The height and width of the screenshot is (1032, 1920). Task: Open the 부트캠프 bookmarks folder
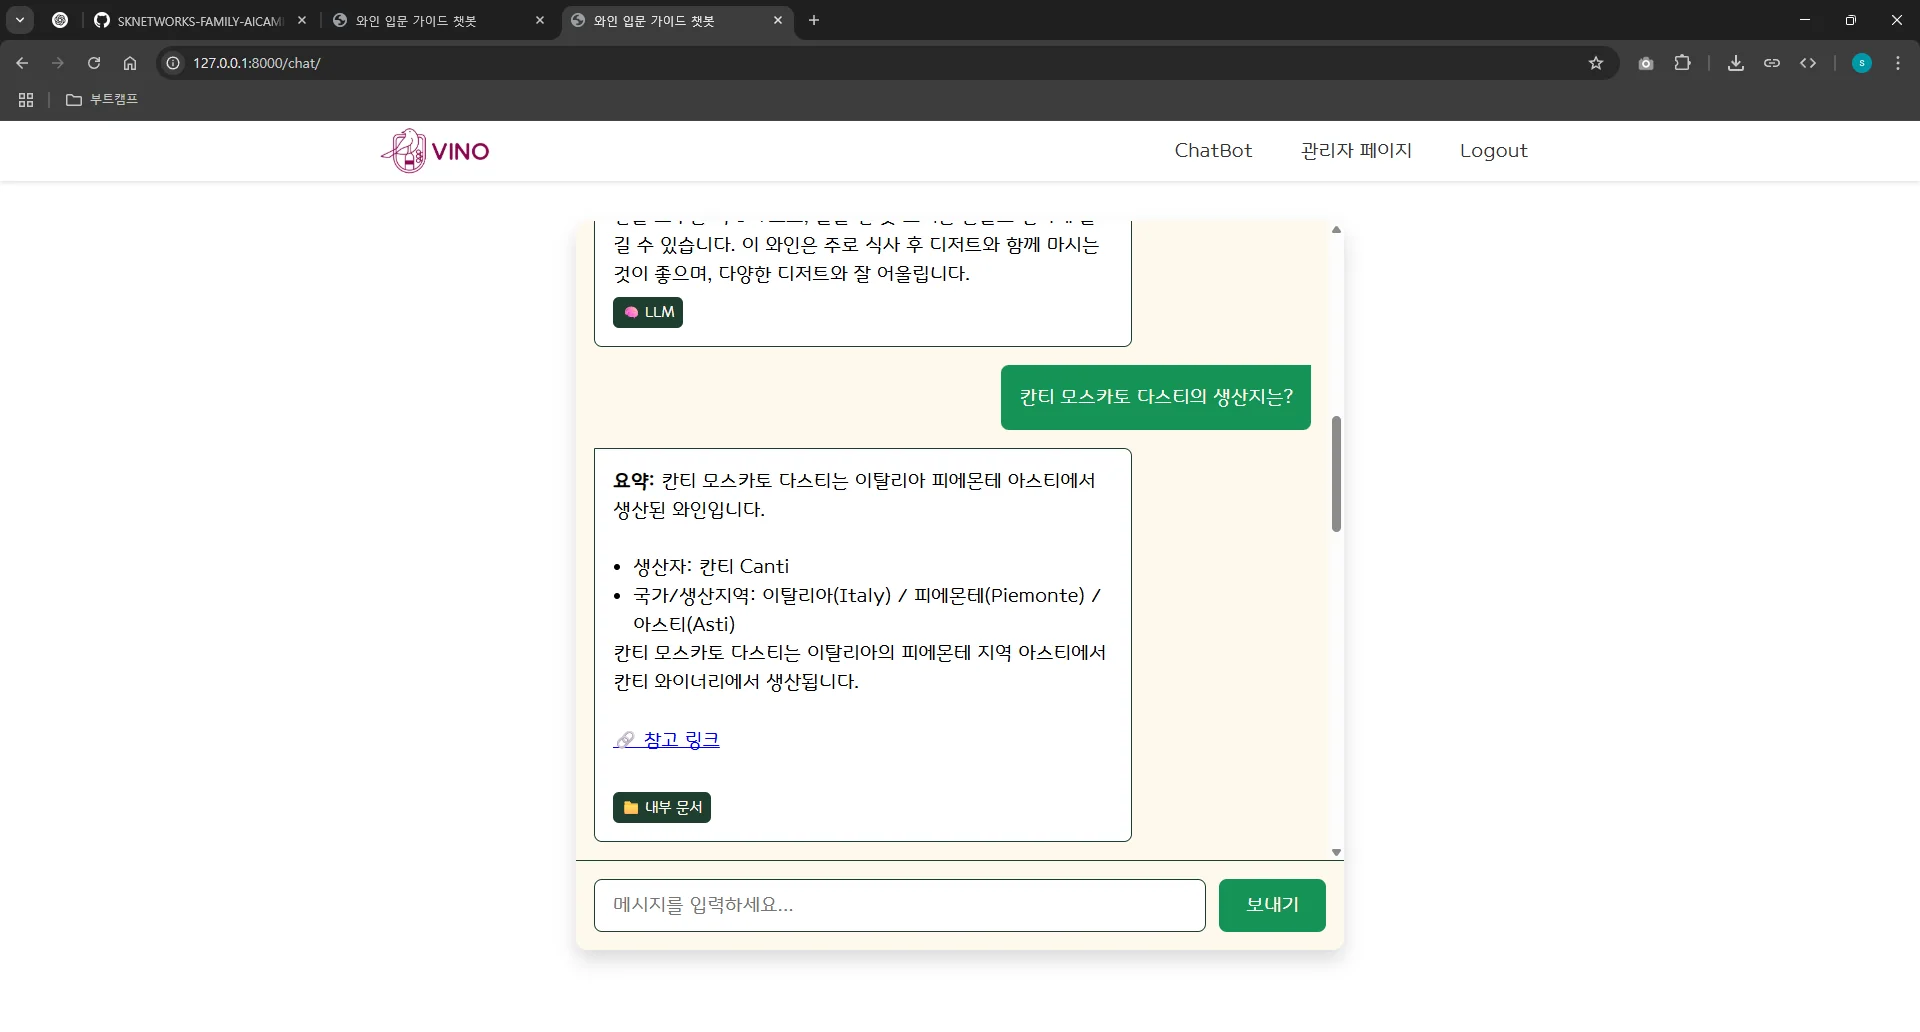102,100
